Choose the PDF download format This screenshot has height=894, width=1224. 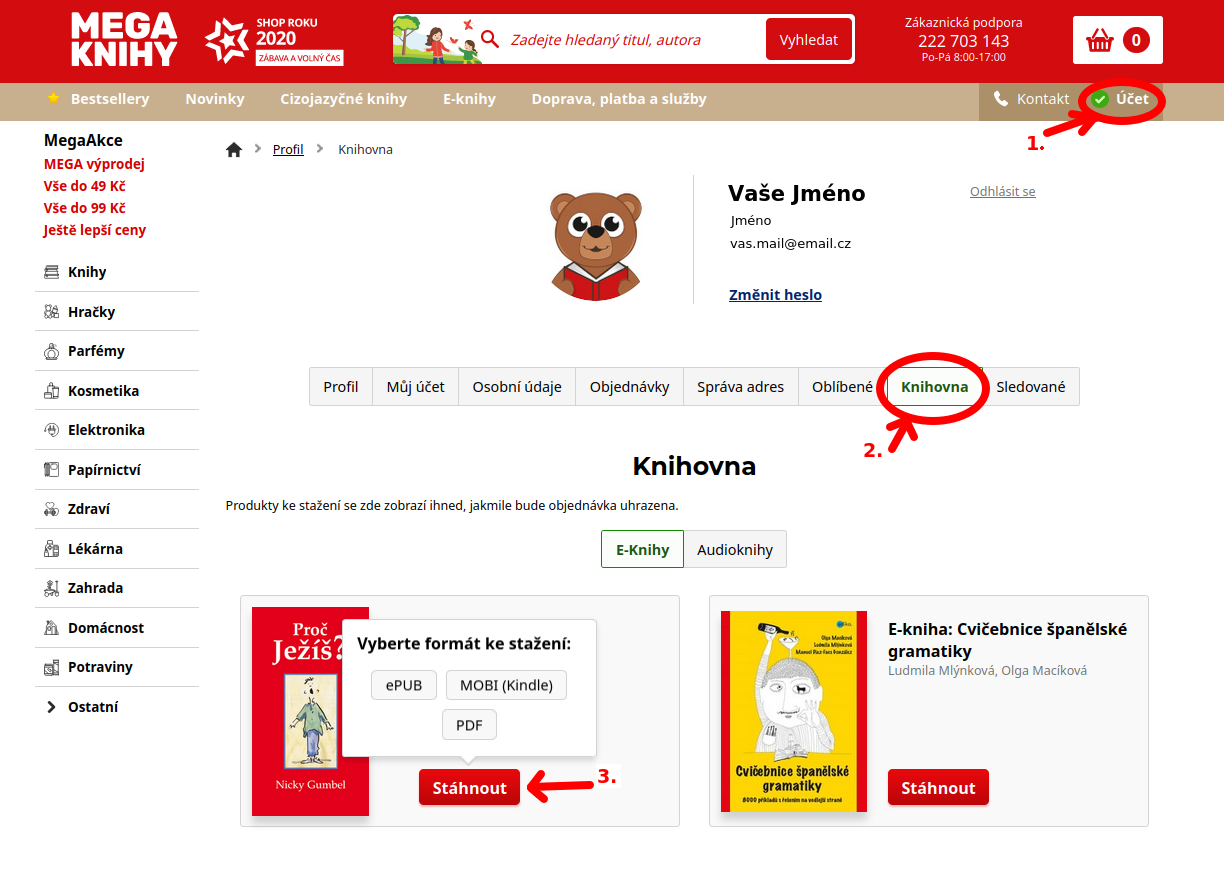pyautogui.click(x=469, y=725)
